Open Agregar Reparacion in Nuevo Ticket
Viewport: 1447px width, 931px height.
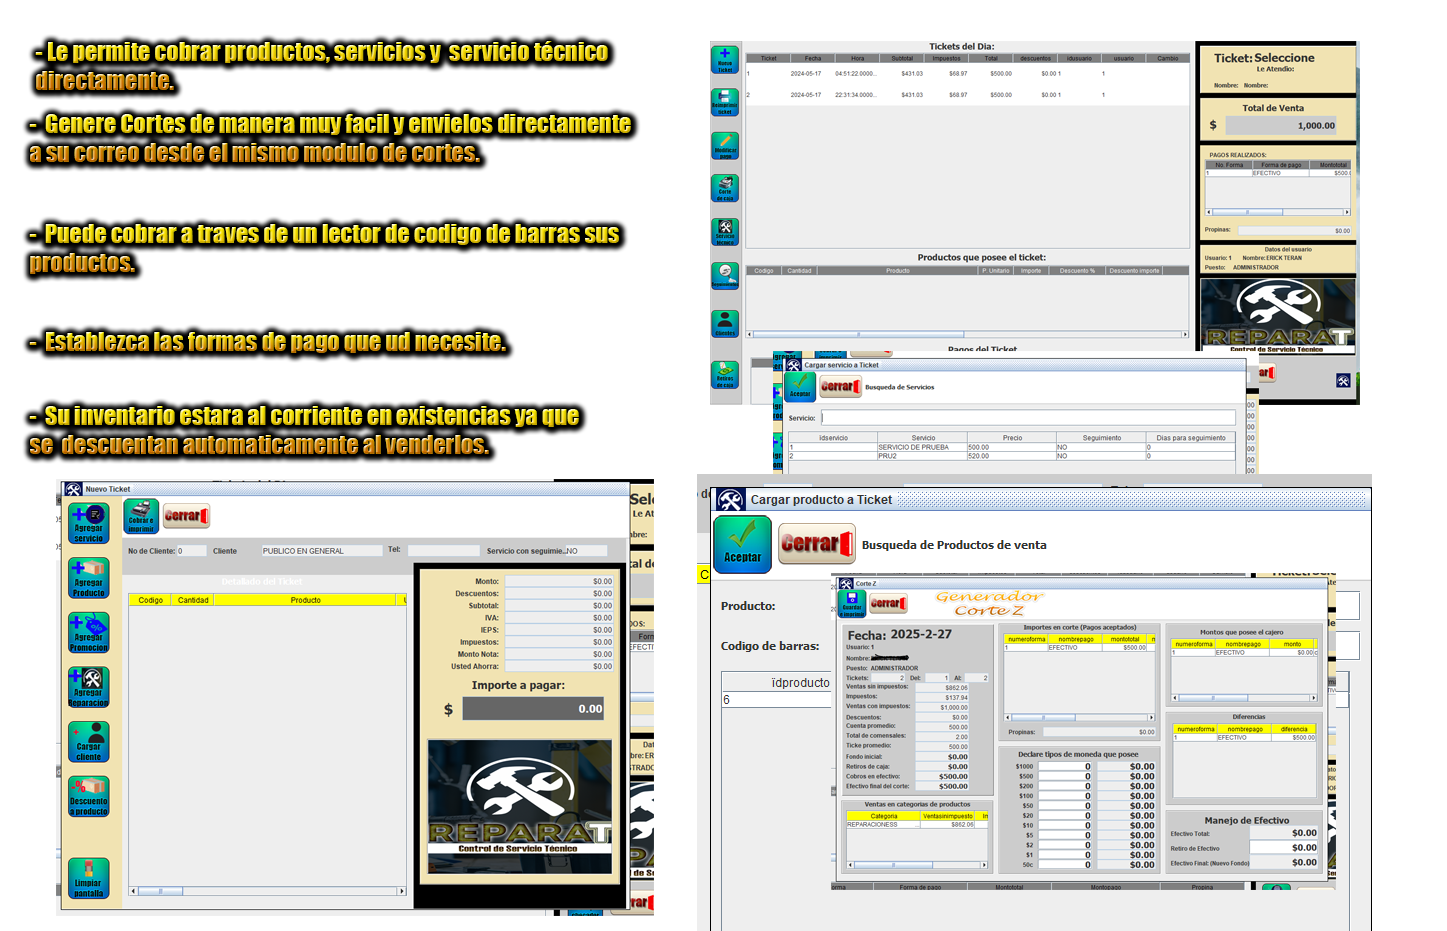click(88, 687)
